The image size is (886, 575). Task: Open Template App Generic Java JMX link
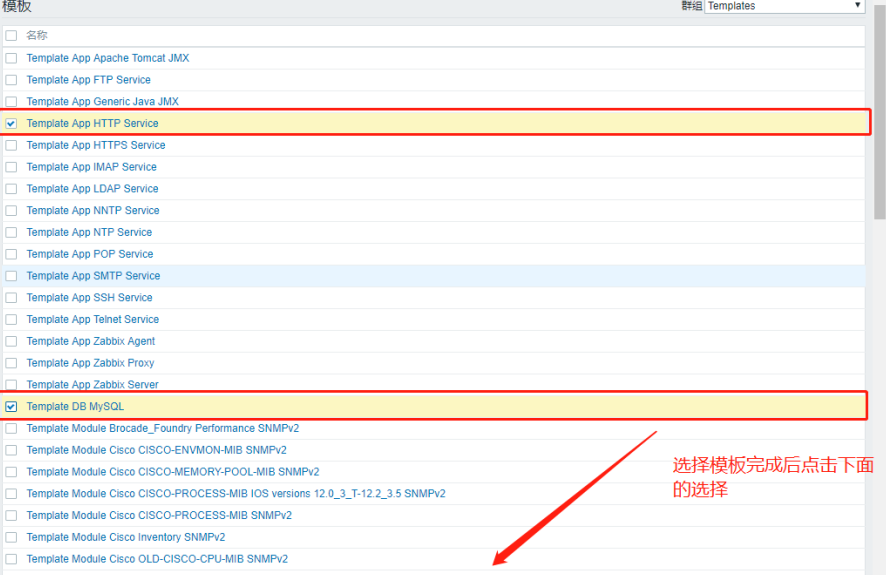coord(102,102)
